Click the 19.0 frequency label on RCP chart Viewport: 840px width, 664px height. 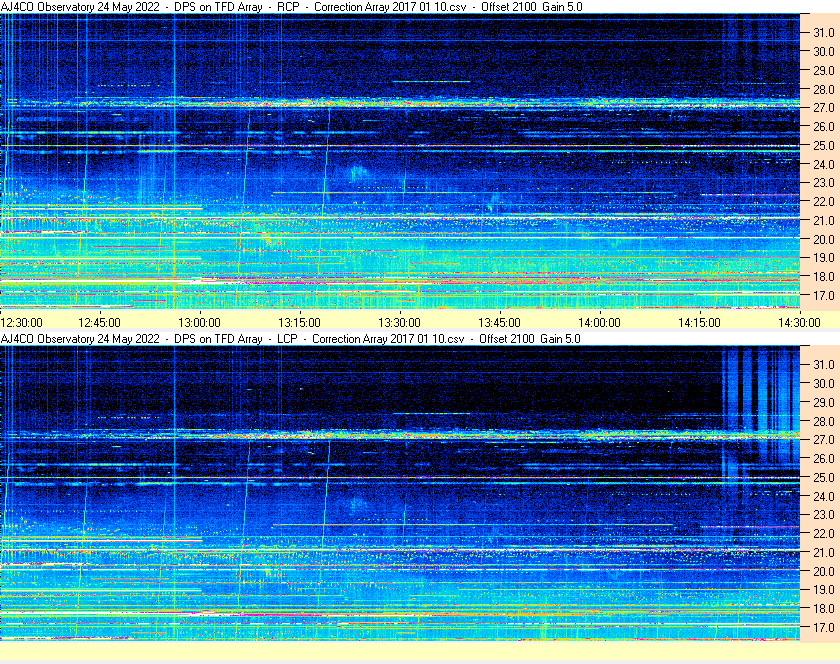[x=824, y=258]
